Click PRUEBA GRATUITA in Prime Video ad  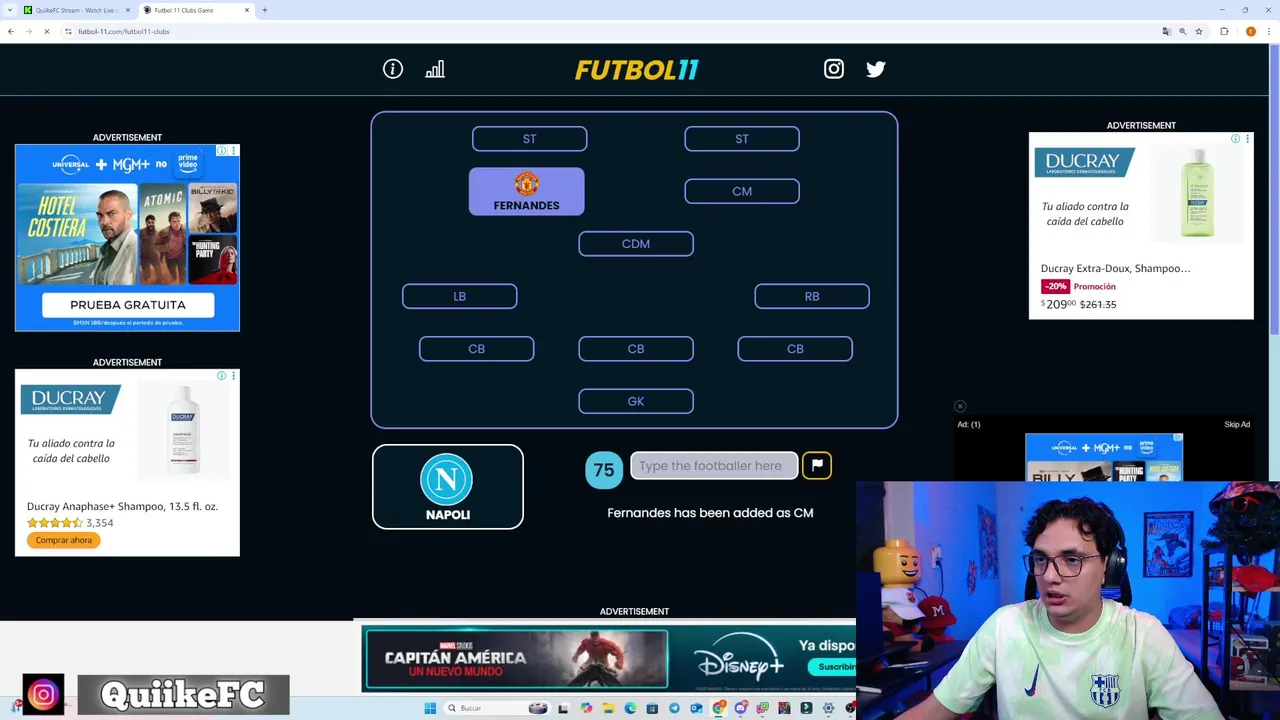click(x=128, y=305)
